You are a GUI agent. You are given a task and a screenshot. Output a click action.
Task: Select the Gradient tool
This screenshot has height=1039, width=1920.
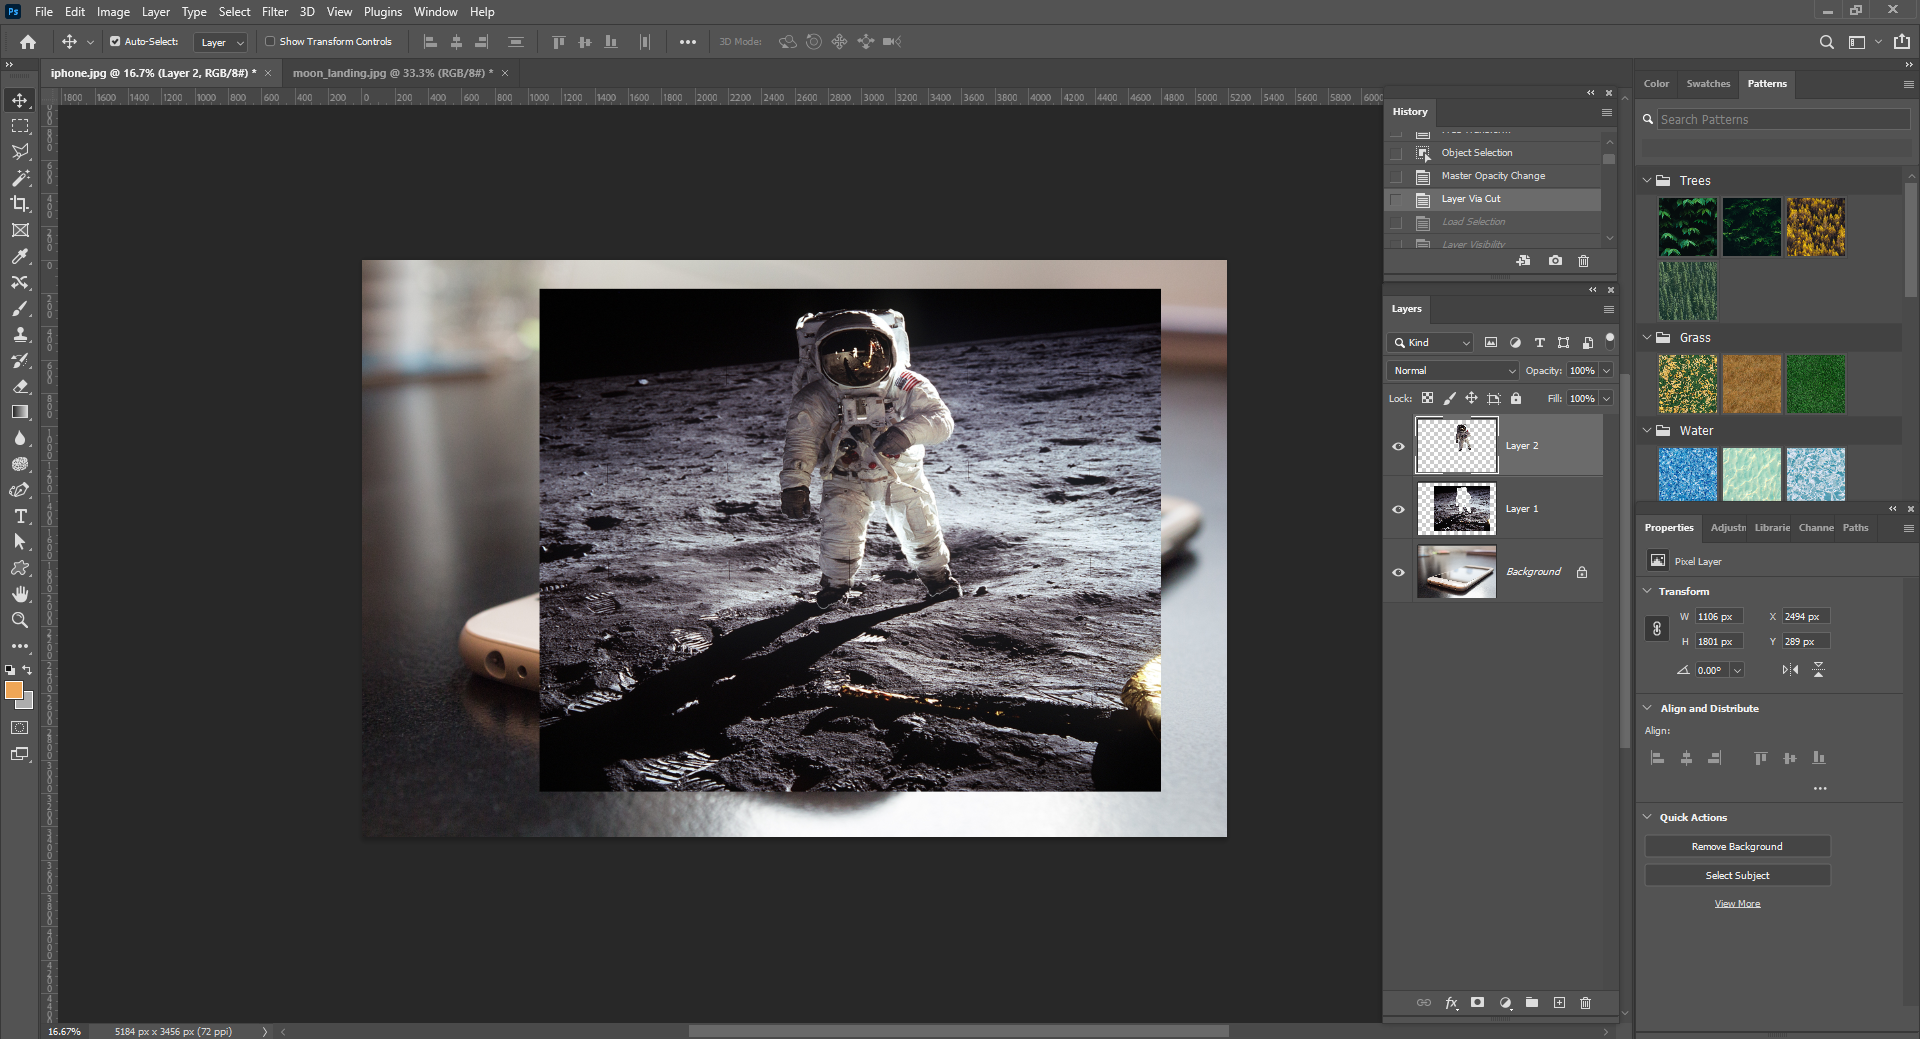click(x=20, y=412)
